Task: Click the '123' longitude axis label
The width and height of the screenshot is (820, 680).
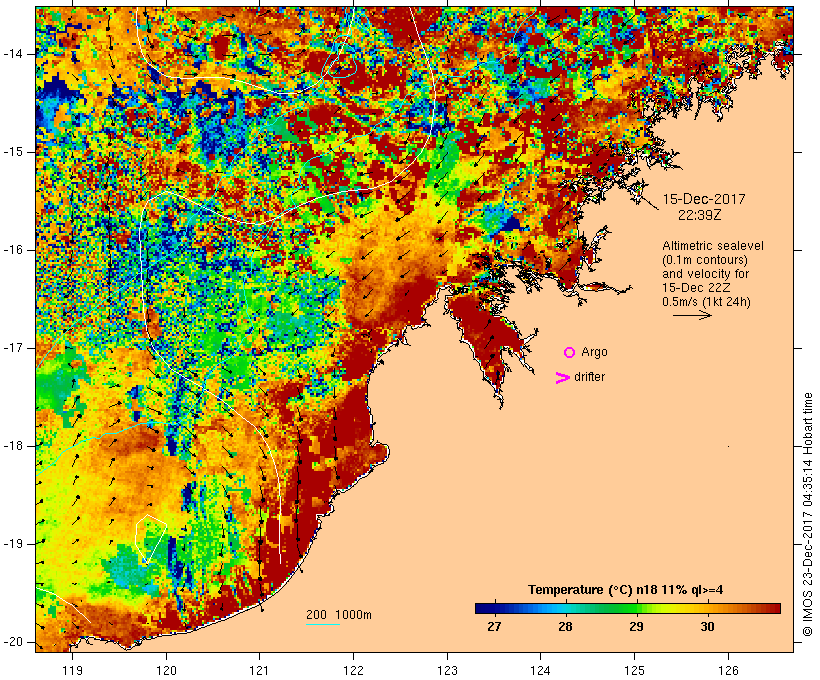Action: pos(447,670)
